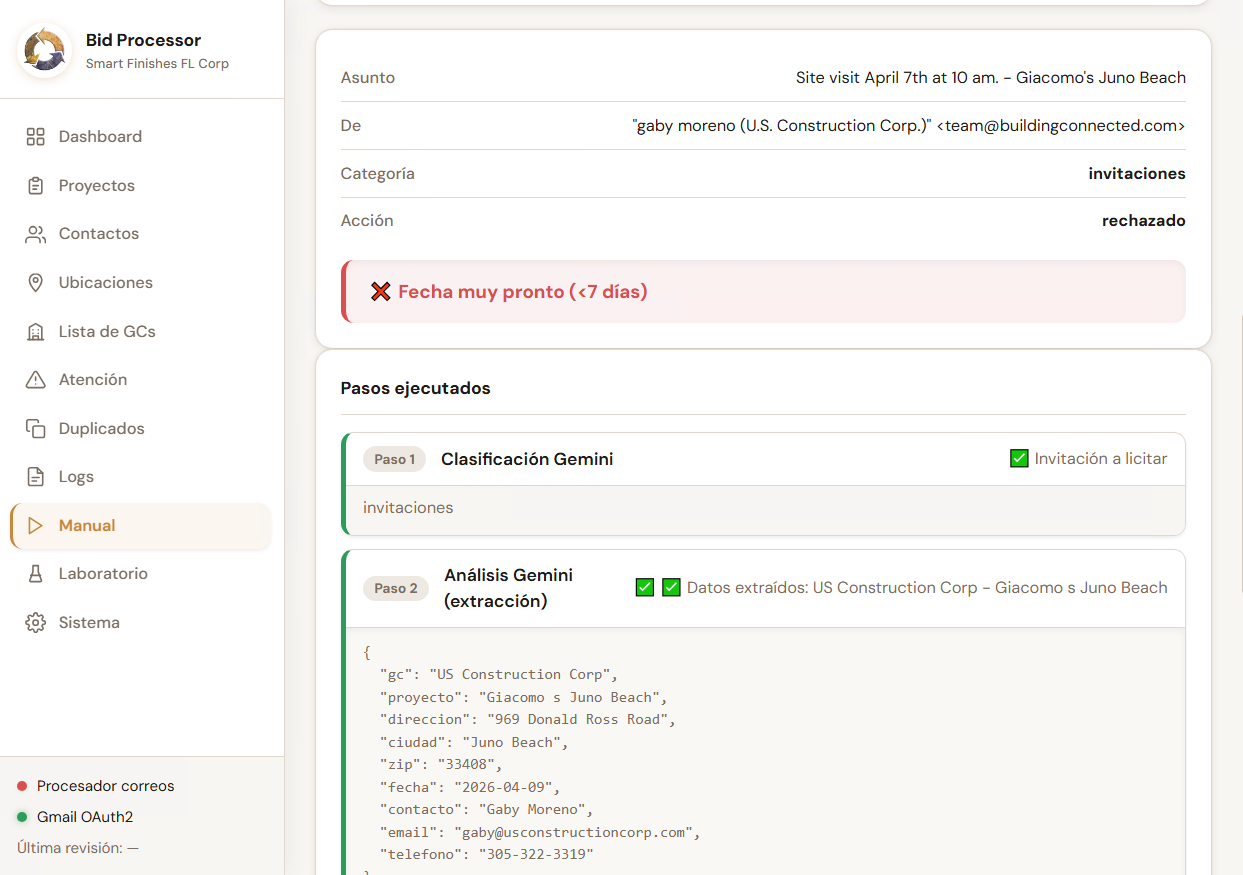Open Ubicaciones via the map pin icon
Image resolution: width=1243 pixels, height=875 pixels.
coord(35,282)
